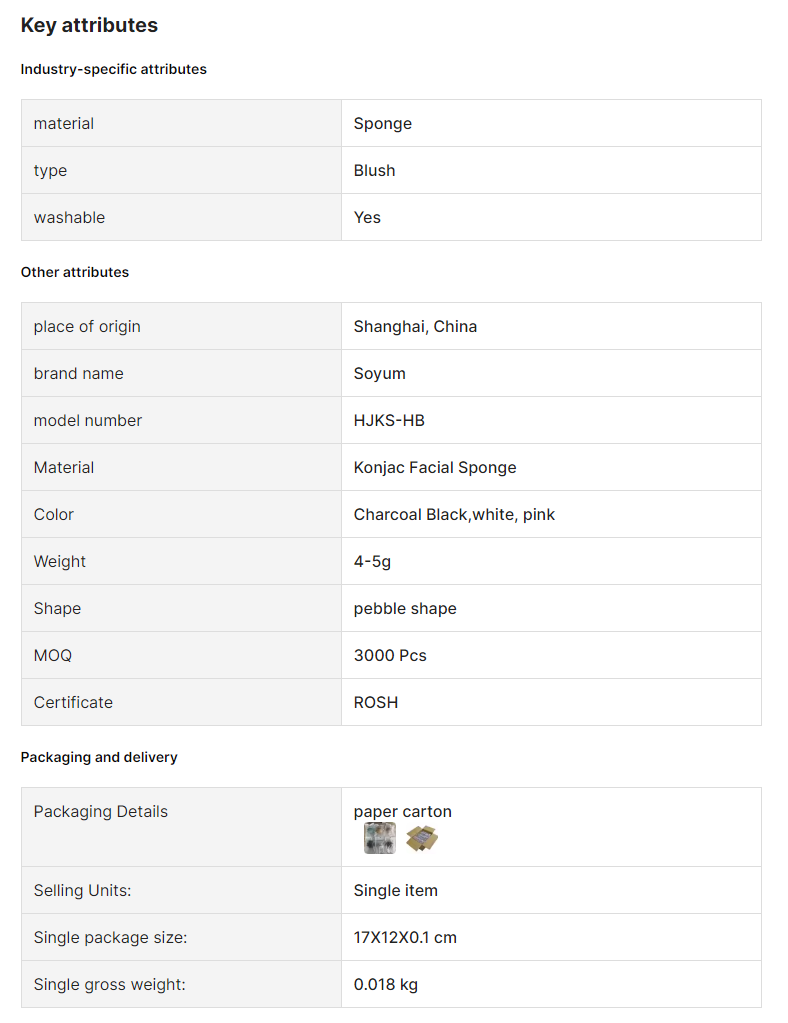The width and height of the screenshot is (788, 1023).
Task: Open the cardboard carton thumbnail image
Action: tap(422, 838)
